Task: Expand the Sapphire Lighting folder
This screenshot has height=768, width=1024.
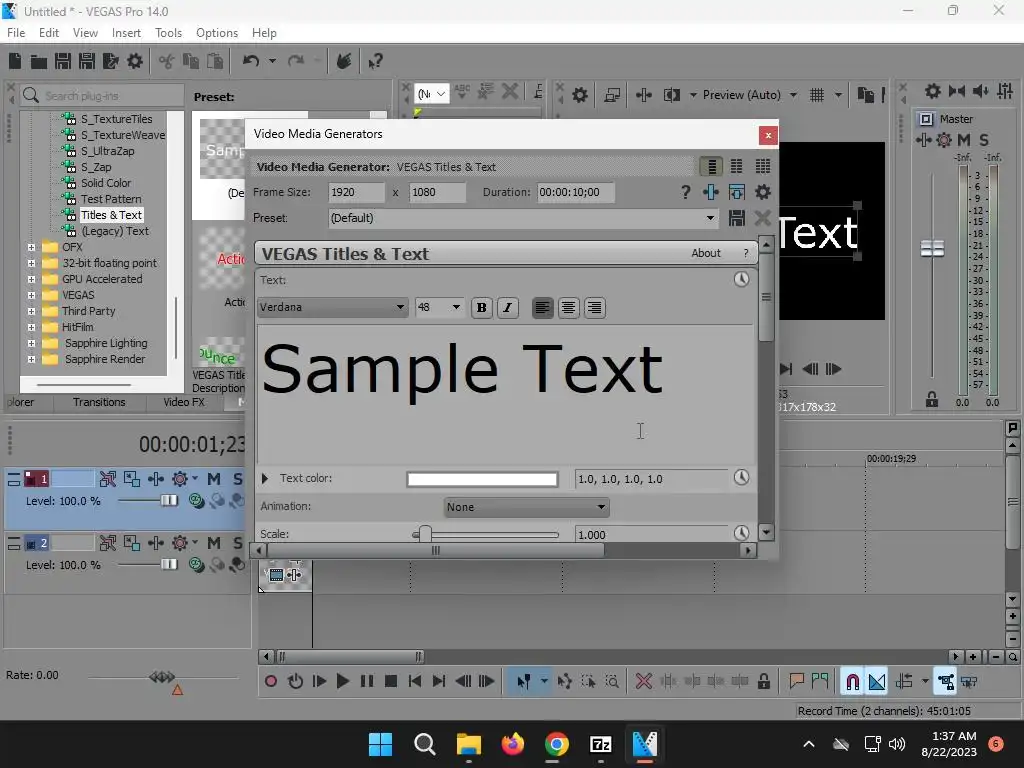Action: tap(31, 343)
